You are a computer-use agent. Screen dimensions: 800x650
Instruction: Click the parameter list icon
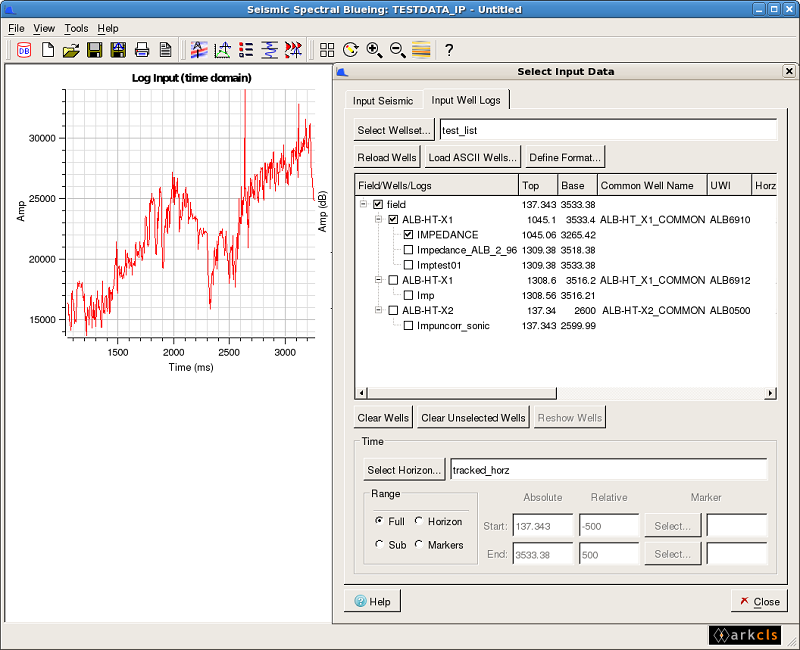246,50
